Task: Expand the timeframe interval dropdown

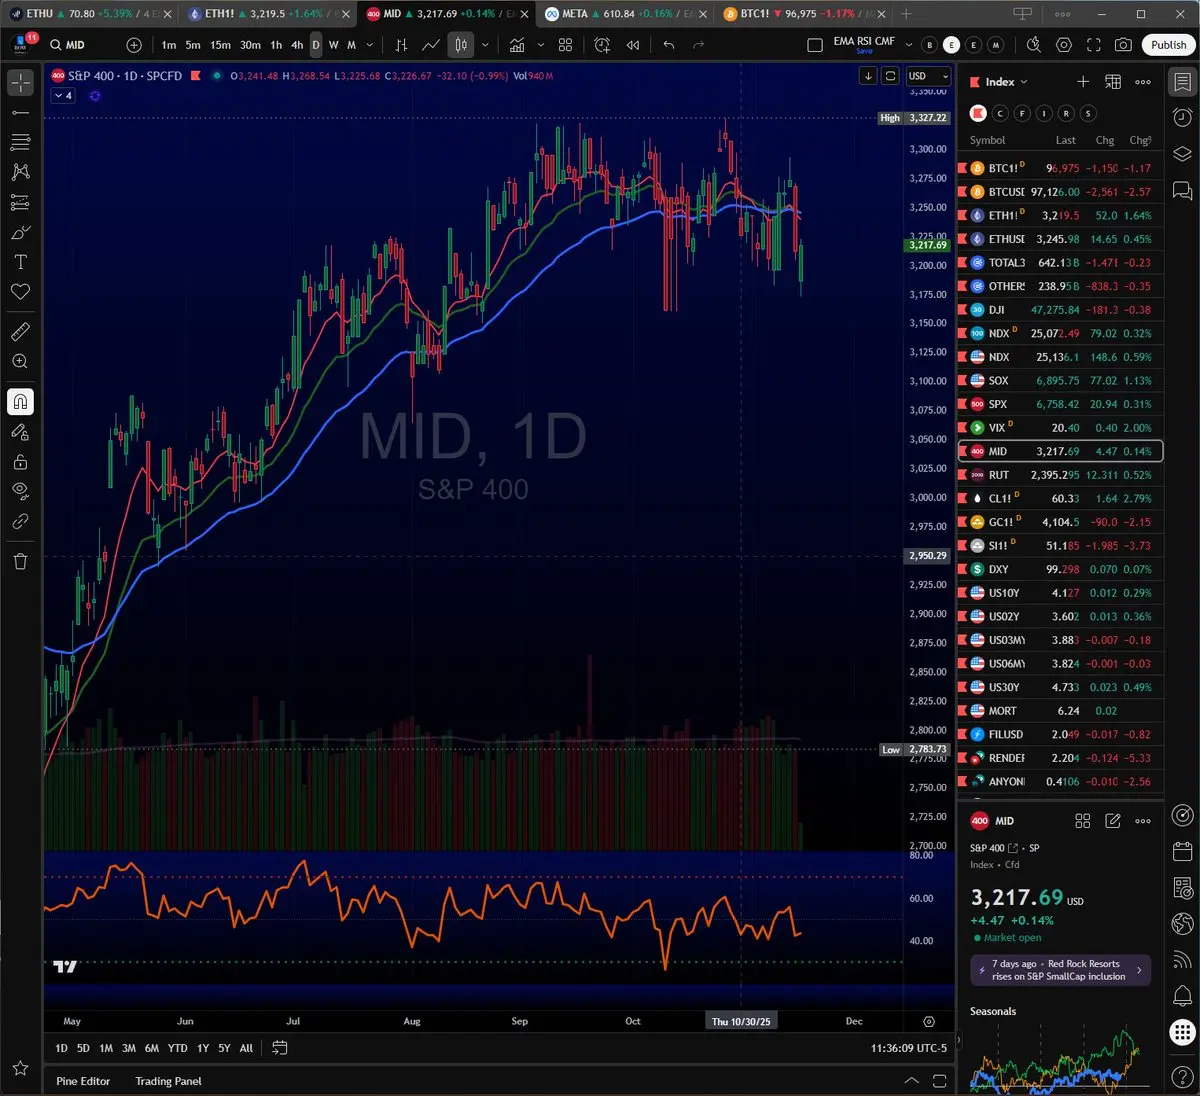Action: pyautogui.click(x=369, y=45)
